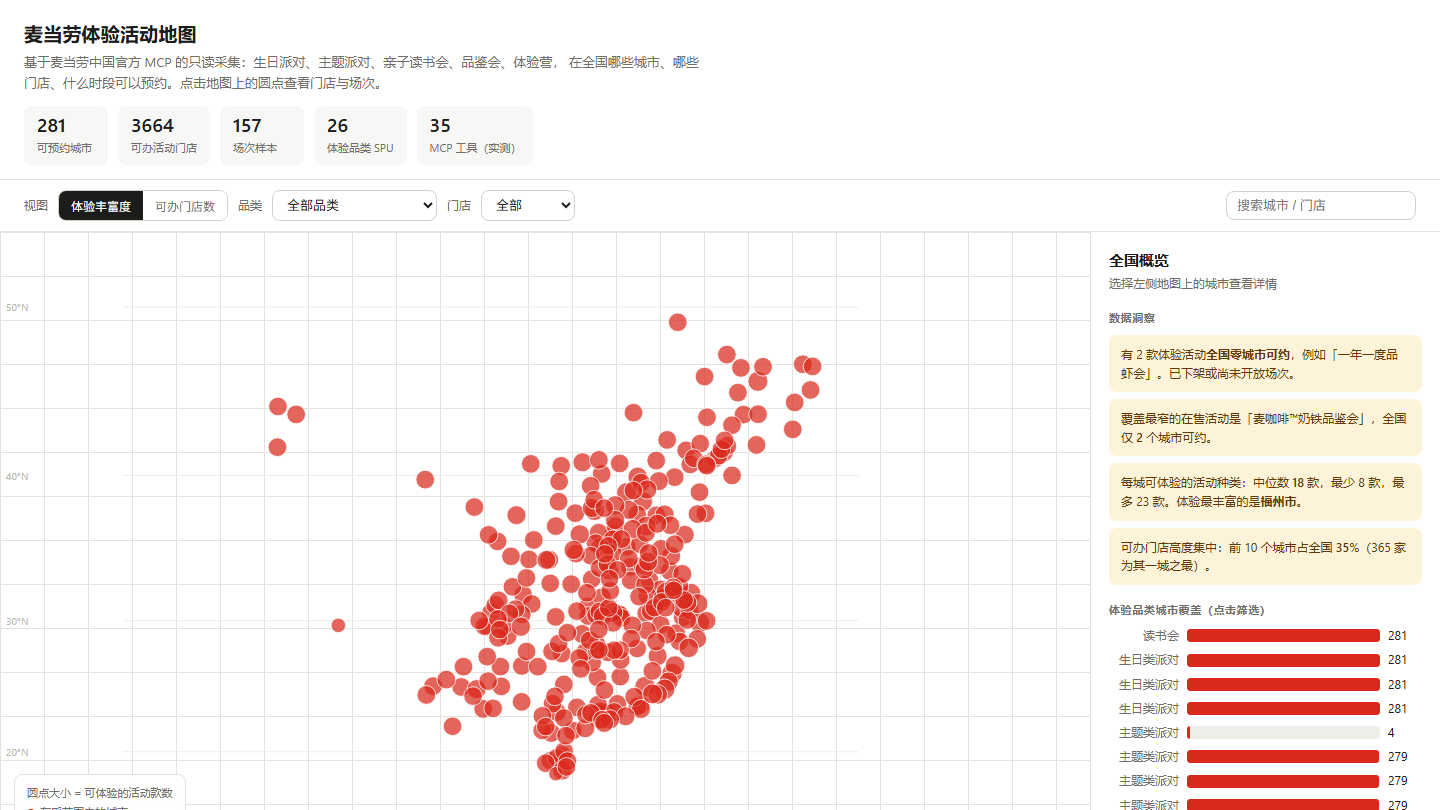Click the 50°N latitude label

[x=17, y=307]
